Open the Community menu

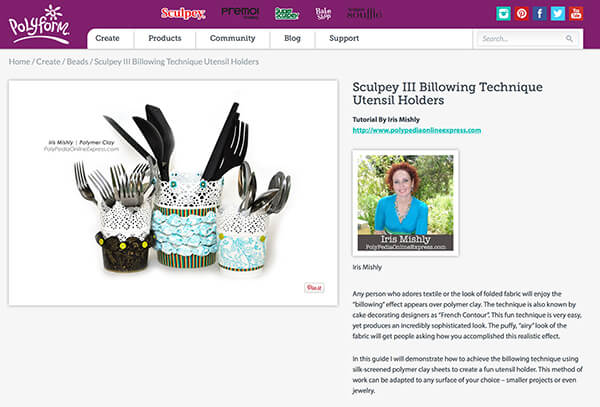tap(233, 38)
